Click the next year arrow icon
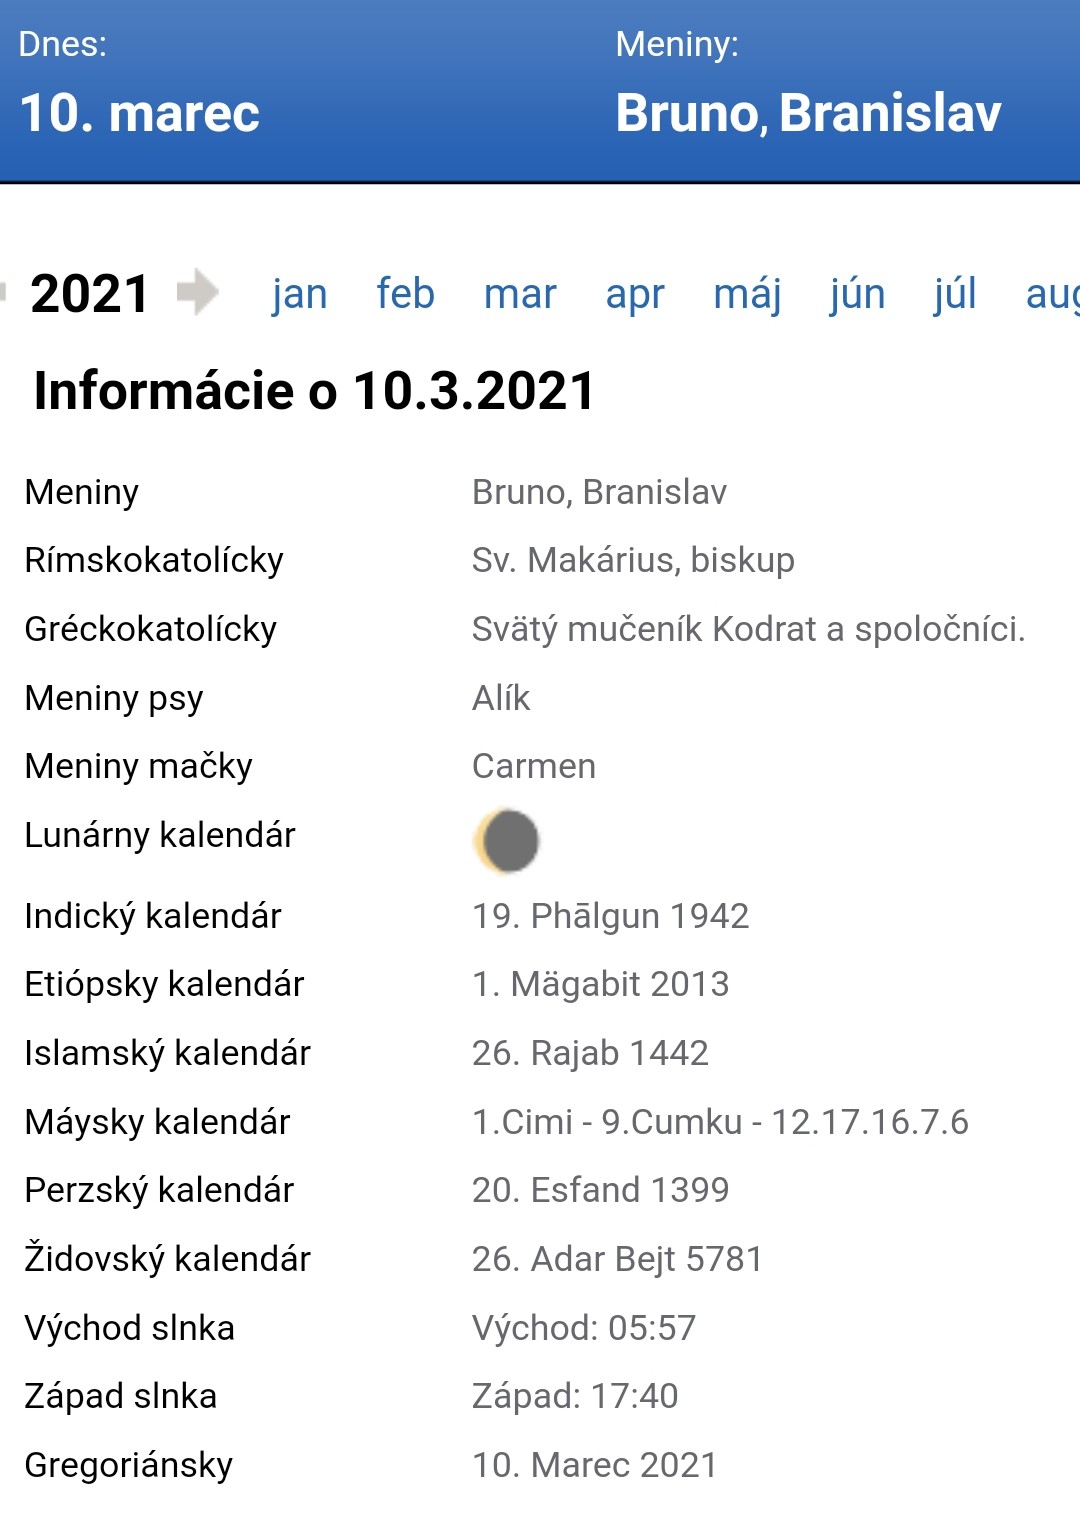The image size is (1080, 1513). coord(198,292)
